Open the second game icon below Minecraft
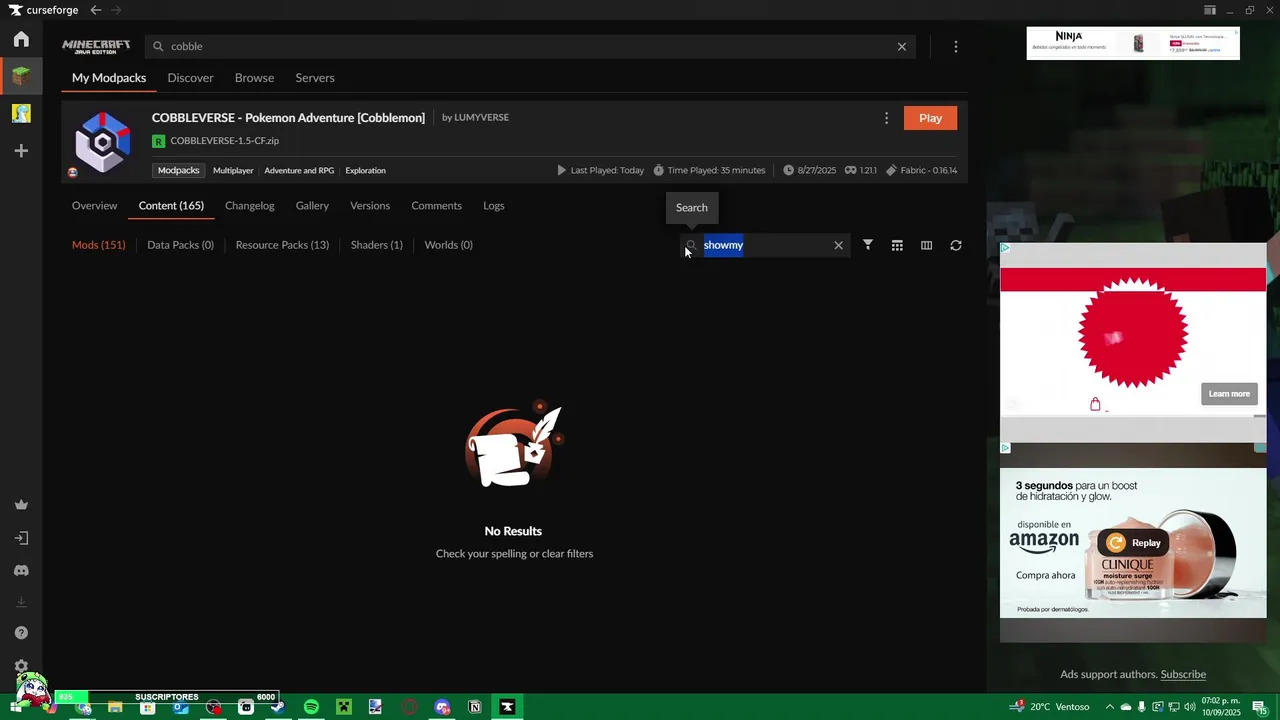The image size is (1280, 720). [21, 113]
